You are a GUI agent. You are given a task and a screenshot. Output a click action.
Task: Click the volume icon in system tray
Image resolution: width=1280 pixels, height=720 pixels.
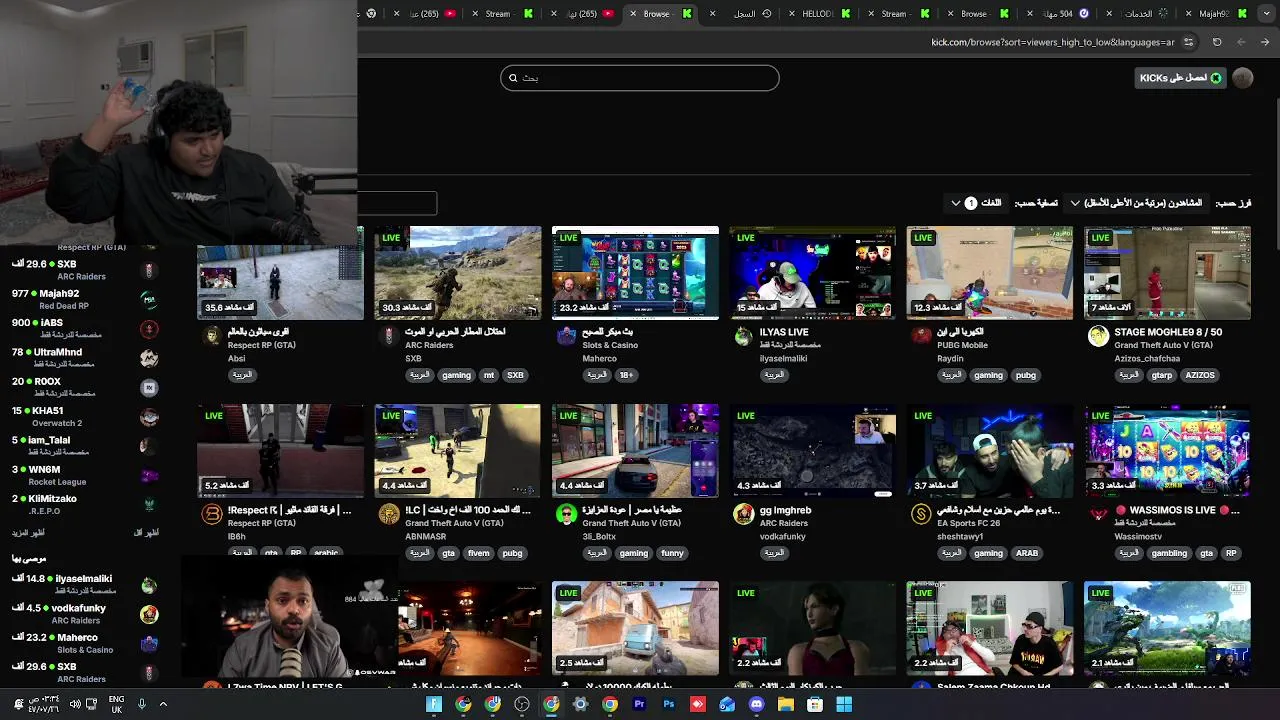[x=75, y=704]
